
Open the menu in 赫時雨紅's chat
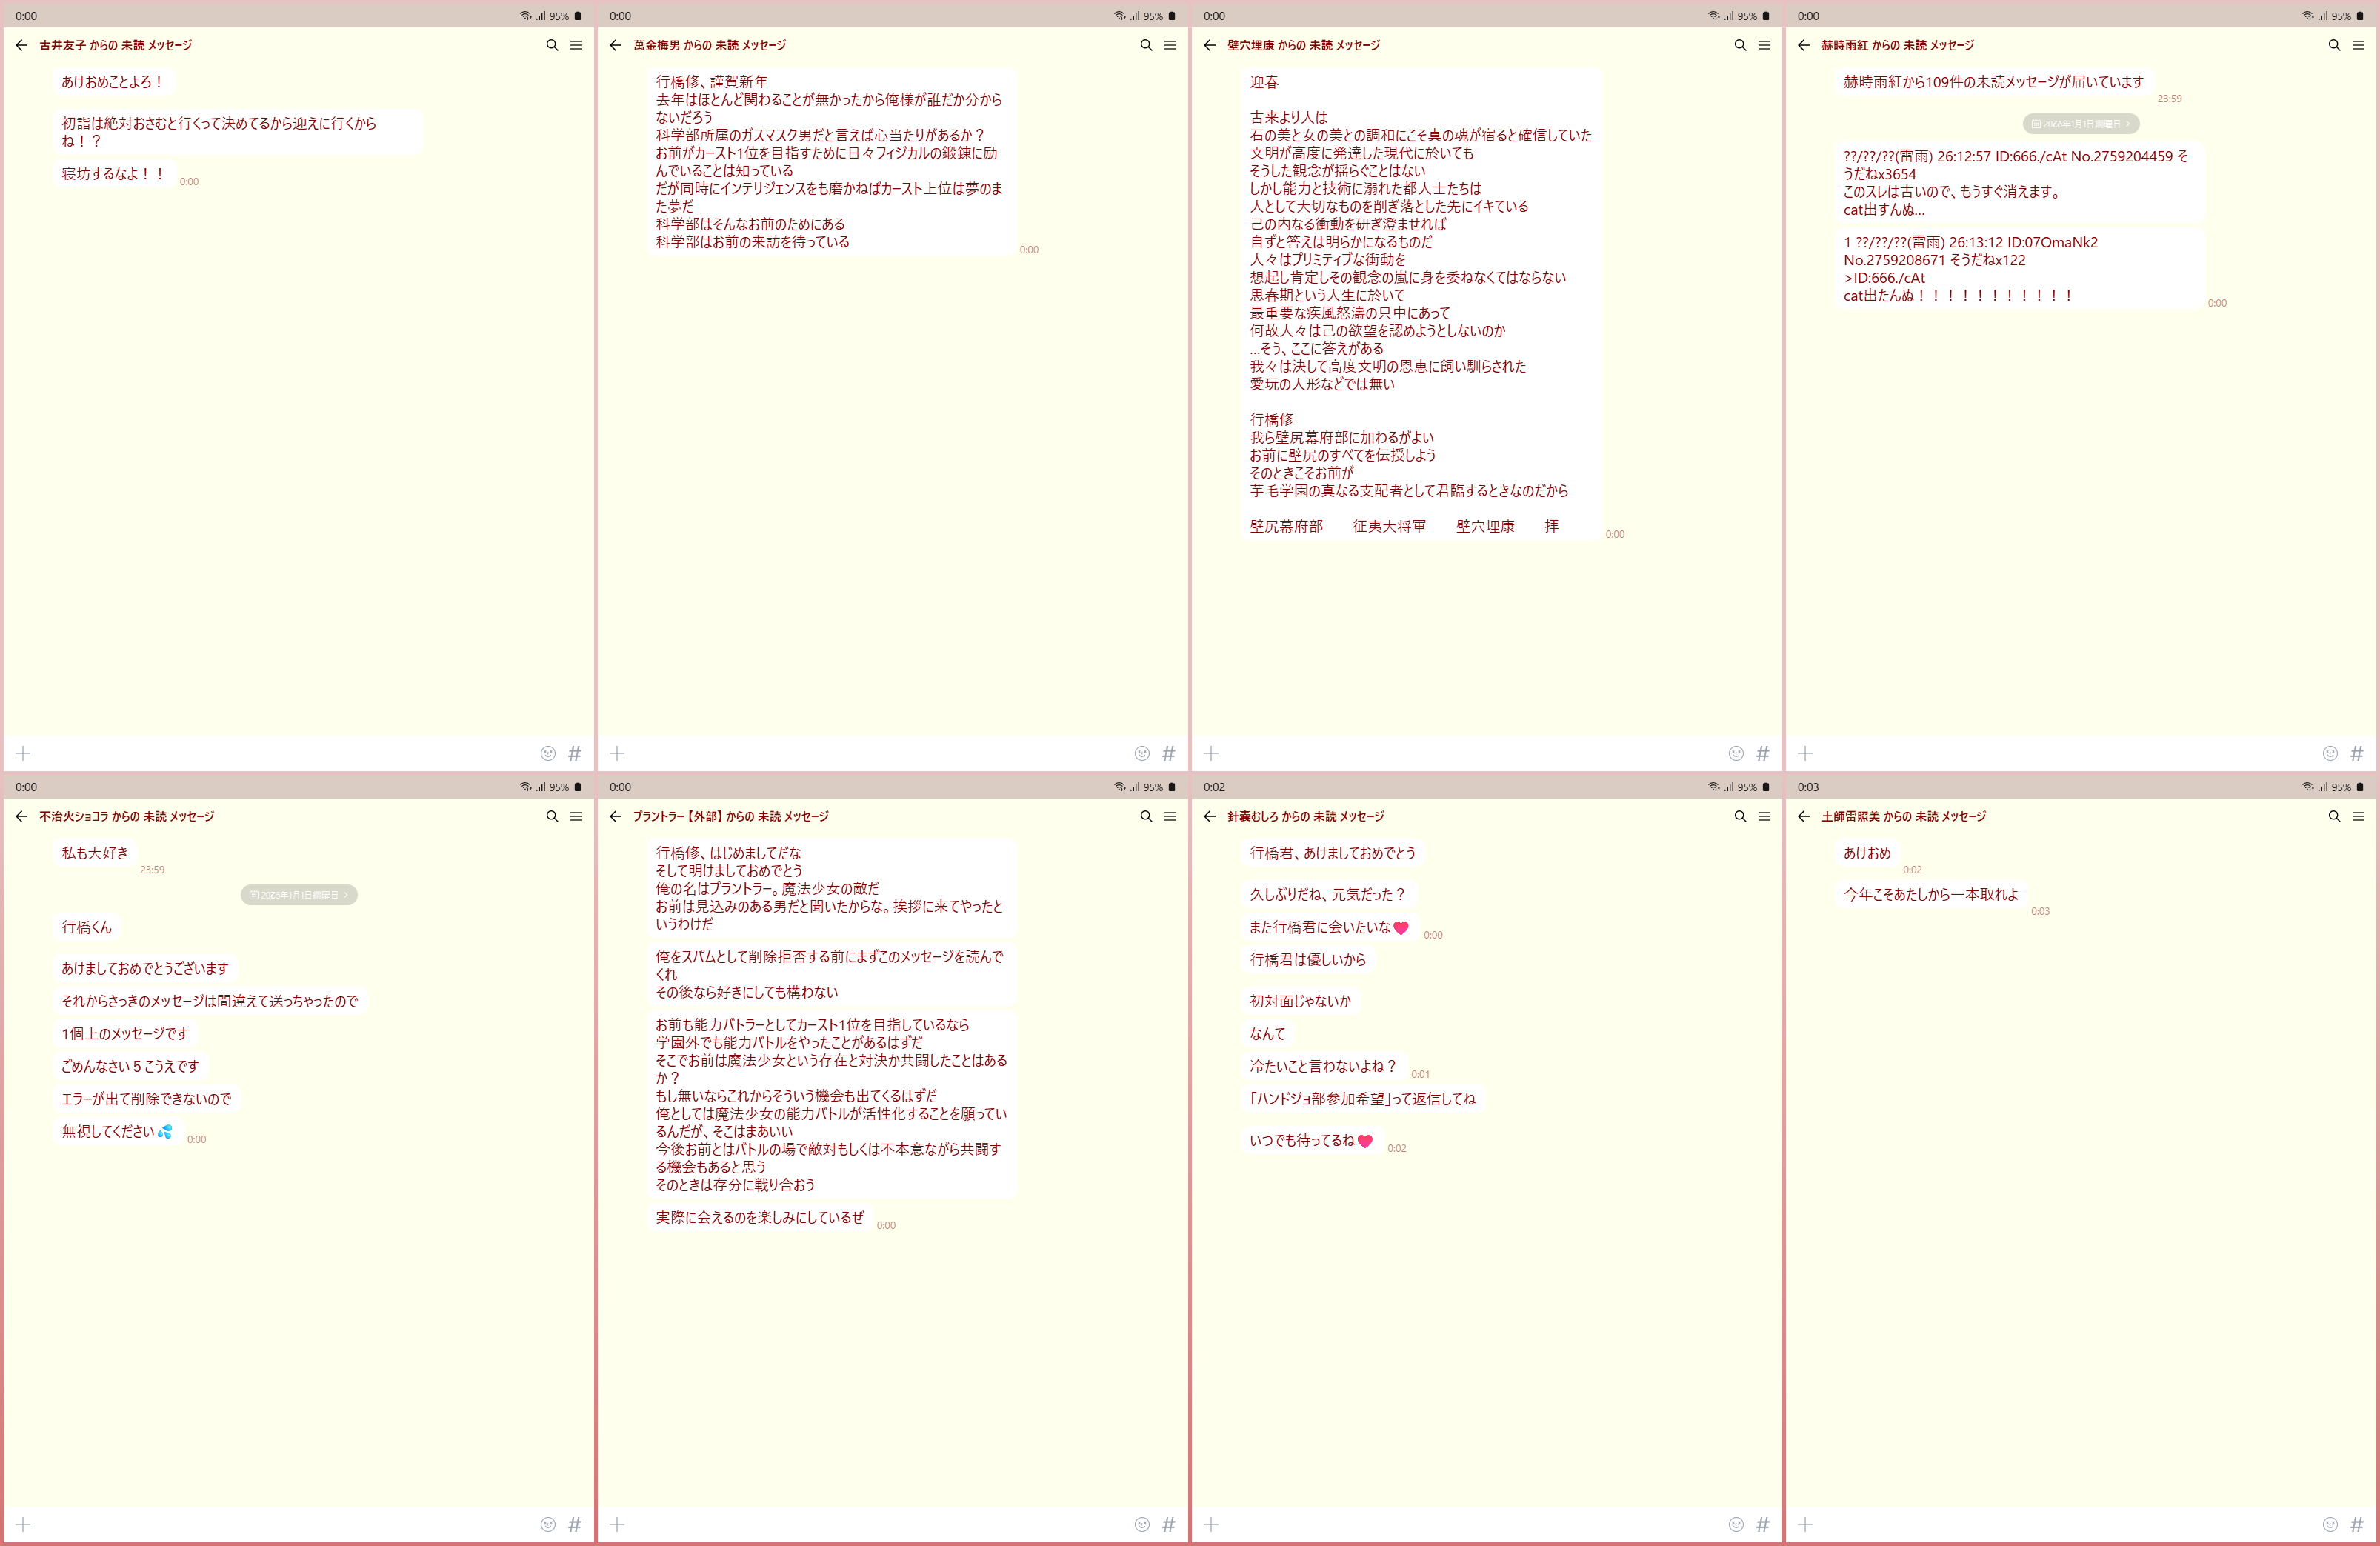[2358, 45]
